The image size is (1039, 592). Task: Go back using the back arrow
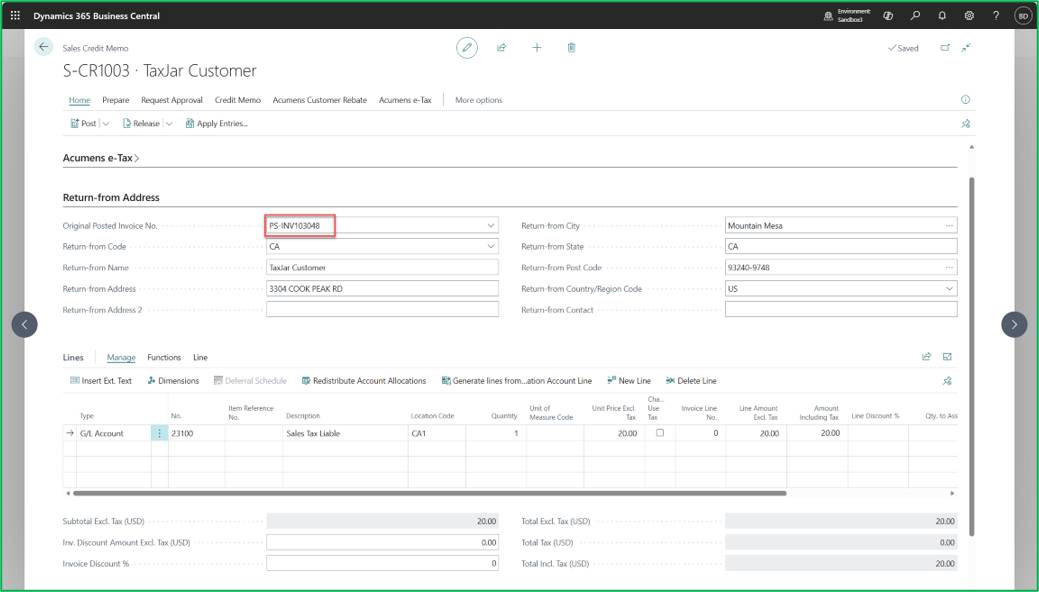[44, 47]
